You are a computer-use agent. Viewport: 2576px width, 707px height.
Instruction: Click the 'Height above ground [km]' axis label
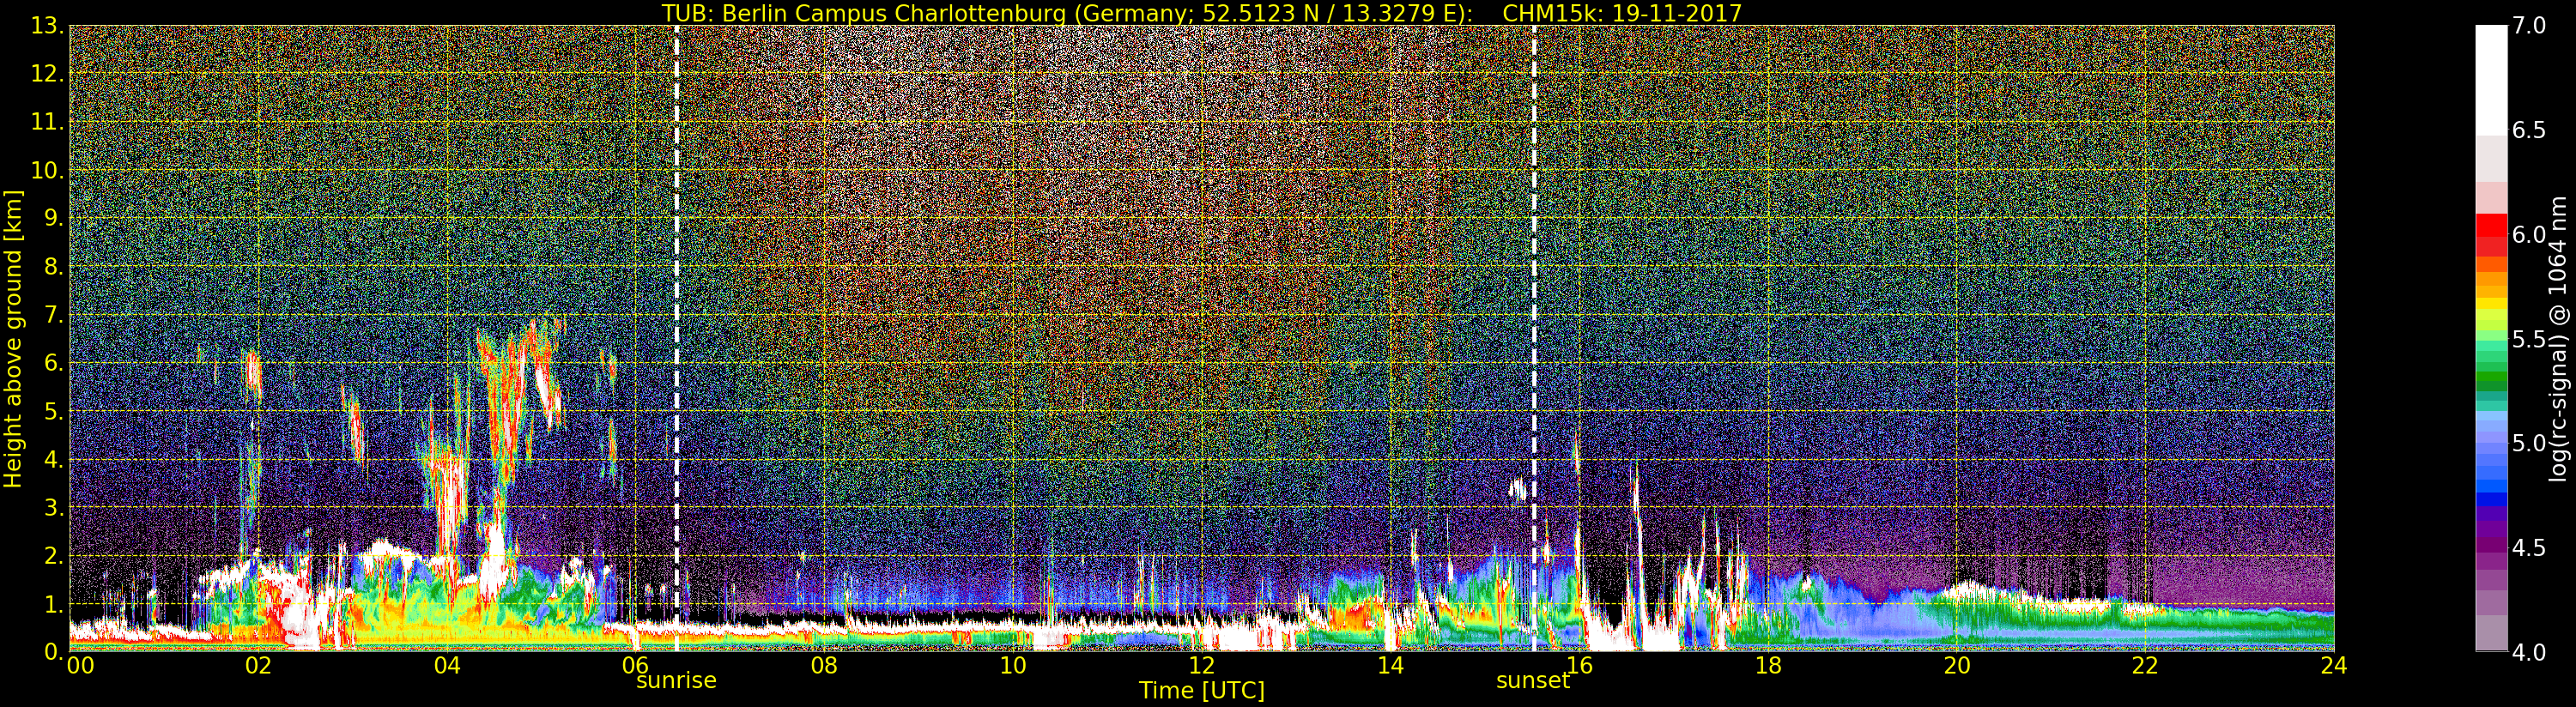pos(13,338)
